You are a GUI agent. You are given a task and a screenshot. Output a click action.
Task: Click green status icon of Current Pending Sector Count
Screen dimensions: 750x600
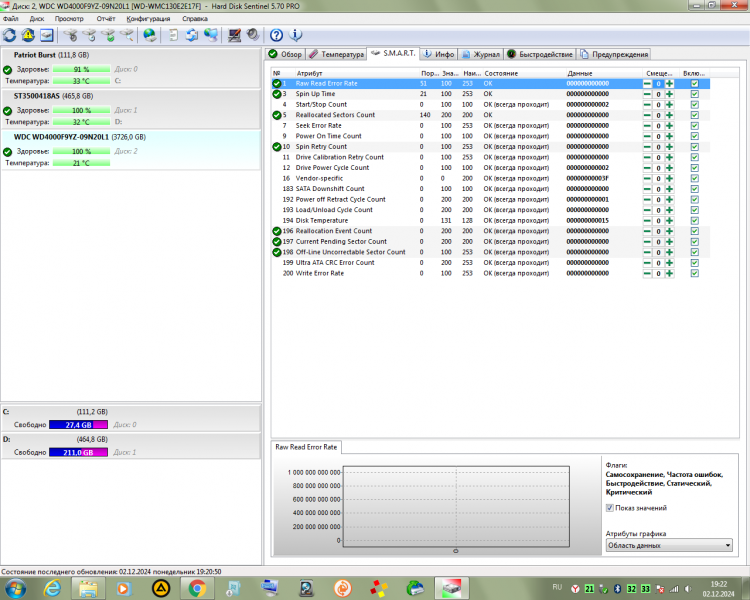276,242
